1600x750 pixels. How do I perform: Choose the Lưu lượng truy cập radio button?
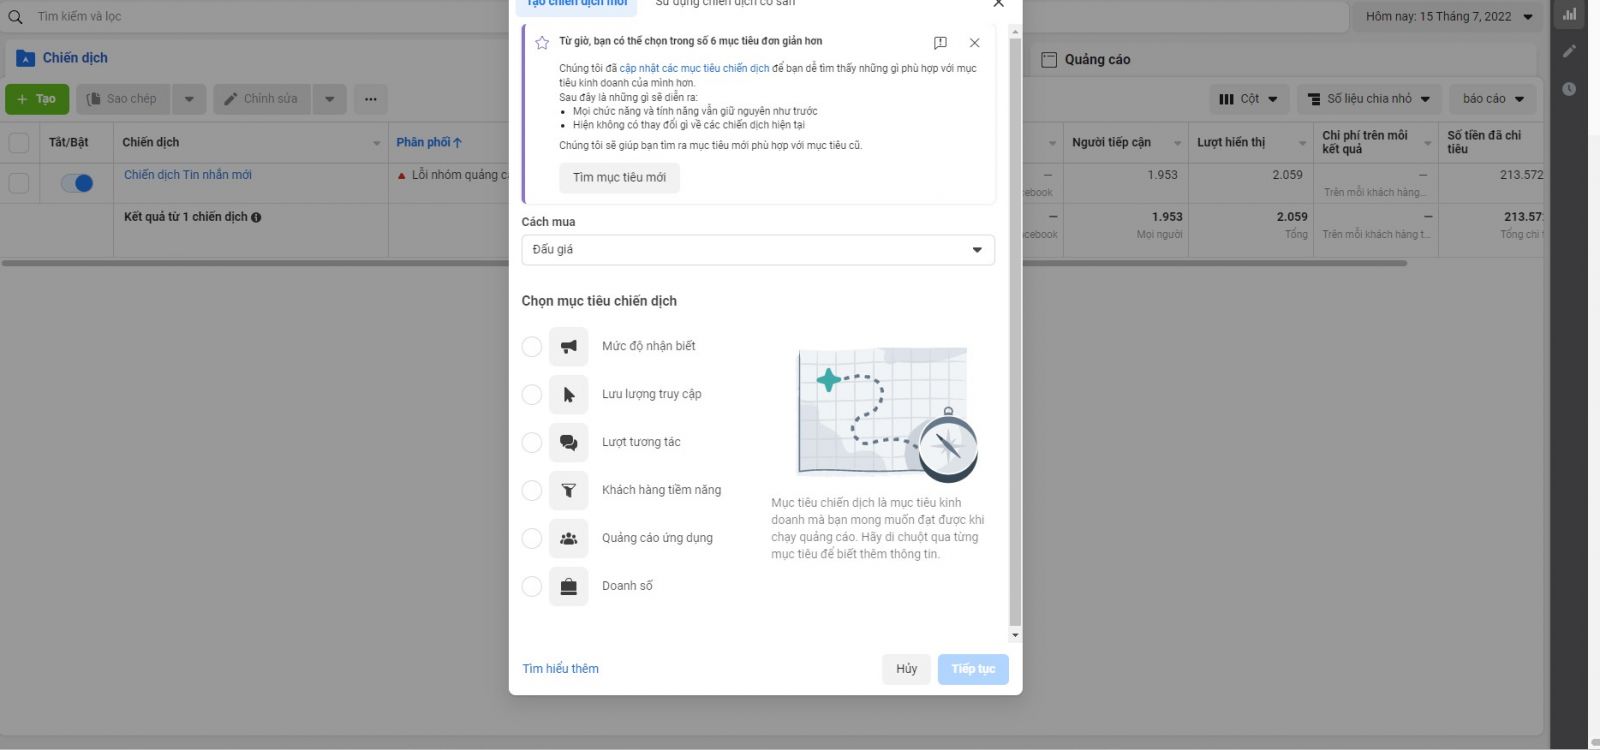click(x=532, y=394)
